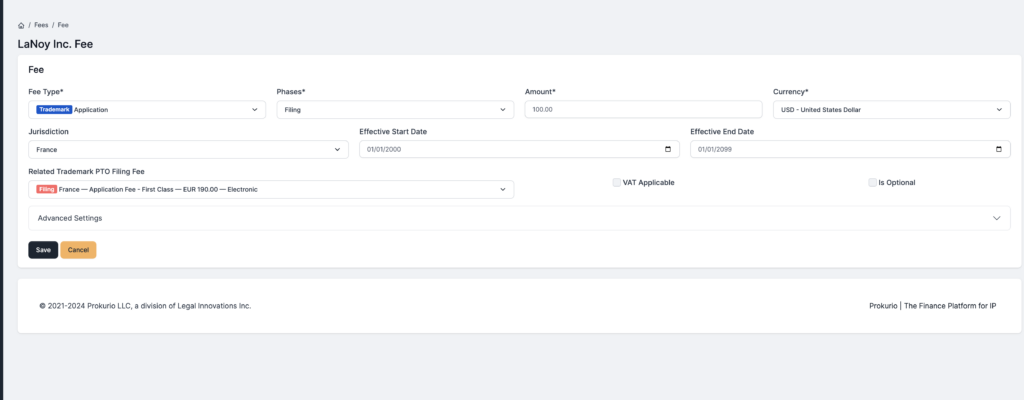Open the Jurisdiction dropdown showing France
1024x400 pixels.
click(189, 150)
